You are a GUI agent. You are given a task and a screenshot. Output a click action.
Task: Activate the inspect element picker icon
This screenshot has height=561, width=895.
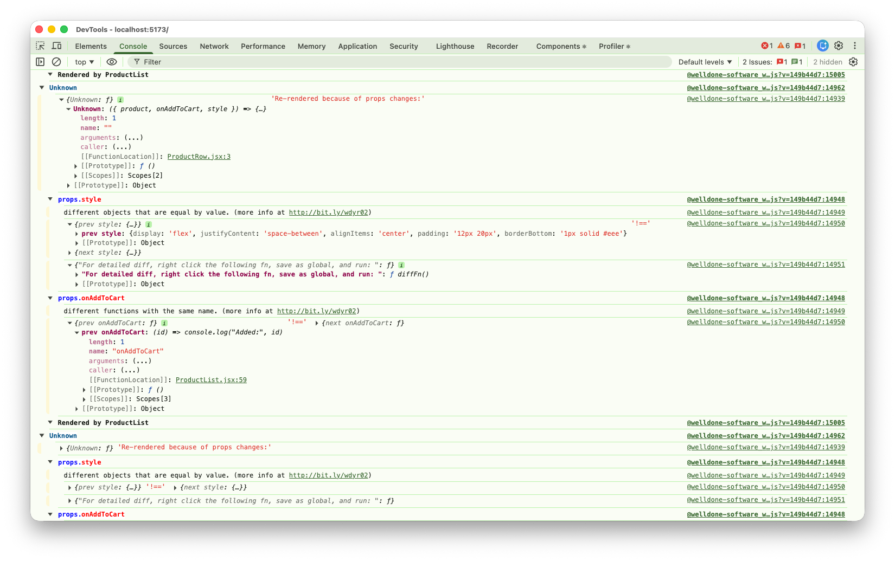(40, 46)
